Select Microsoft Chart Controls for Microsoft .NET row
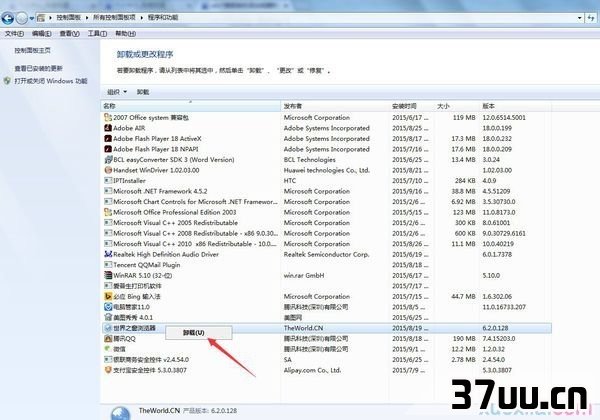Screen dimensions: 600x420 [327, 202]
